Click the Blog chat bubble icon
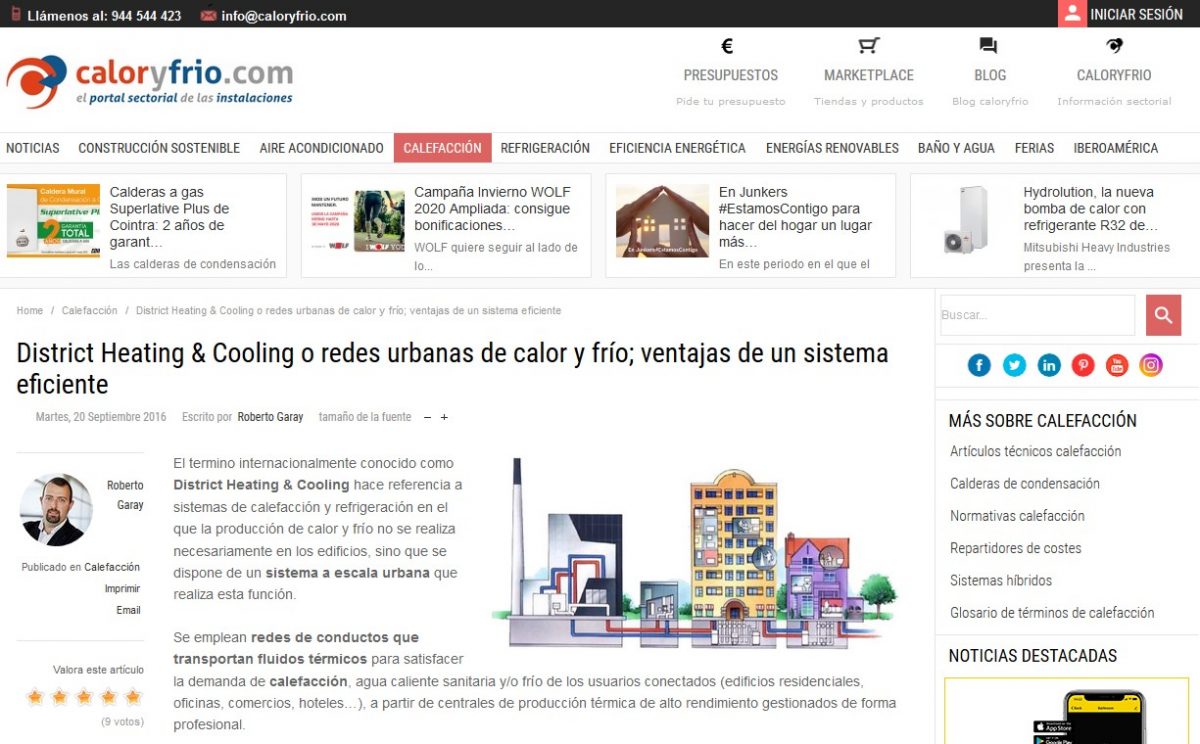The image size is (1200, 744). pyautogui.click(x=988, y=46)
